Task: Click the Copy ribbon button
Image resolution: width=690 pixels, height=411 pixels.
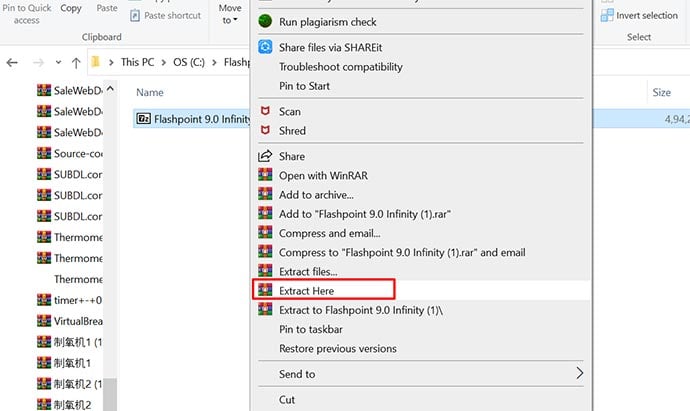Action: coord(71,8)
